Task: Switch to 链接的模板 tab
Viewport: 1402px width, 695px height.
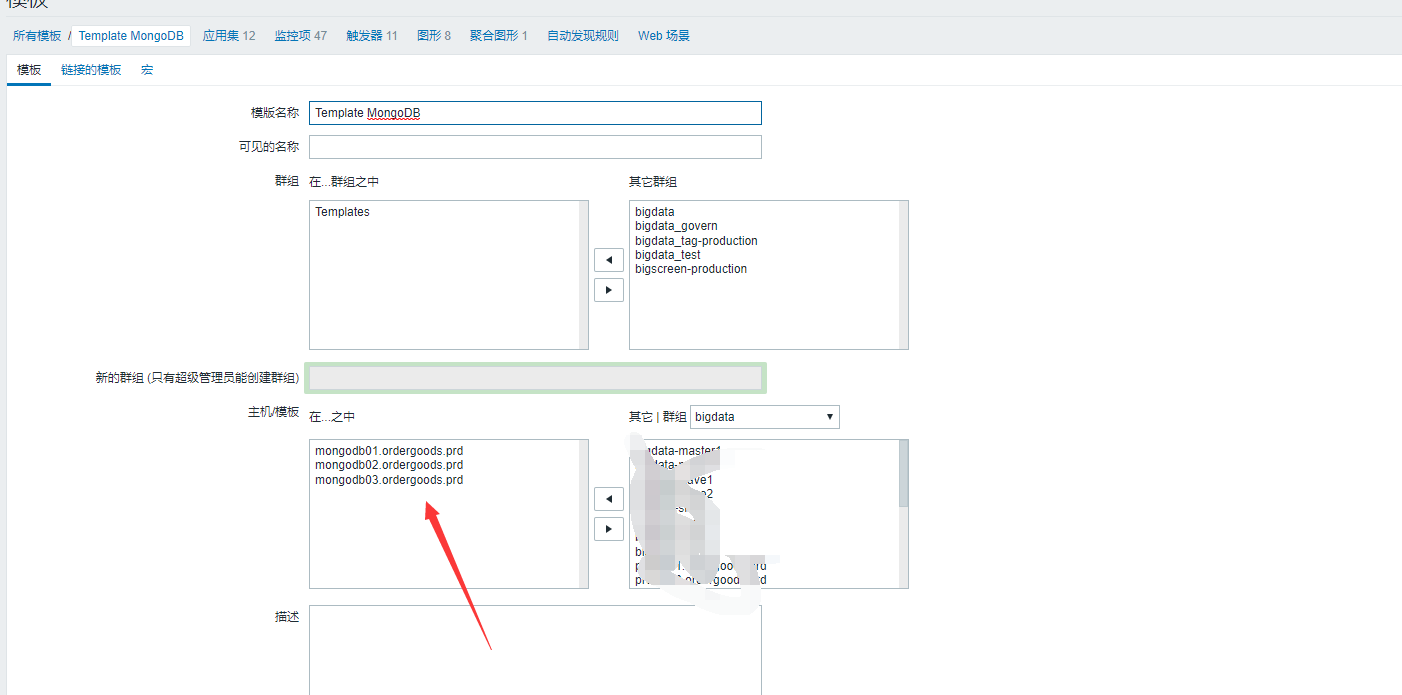Action: tap(91, 70)
